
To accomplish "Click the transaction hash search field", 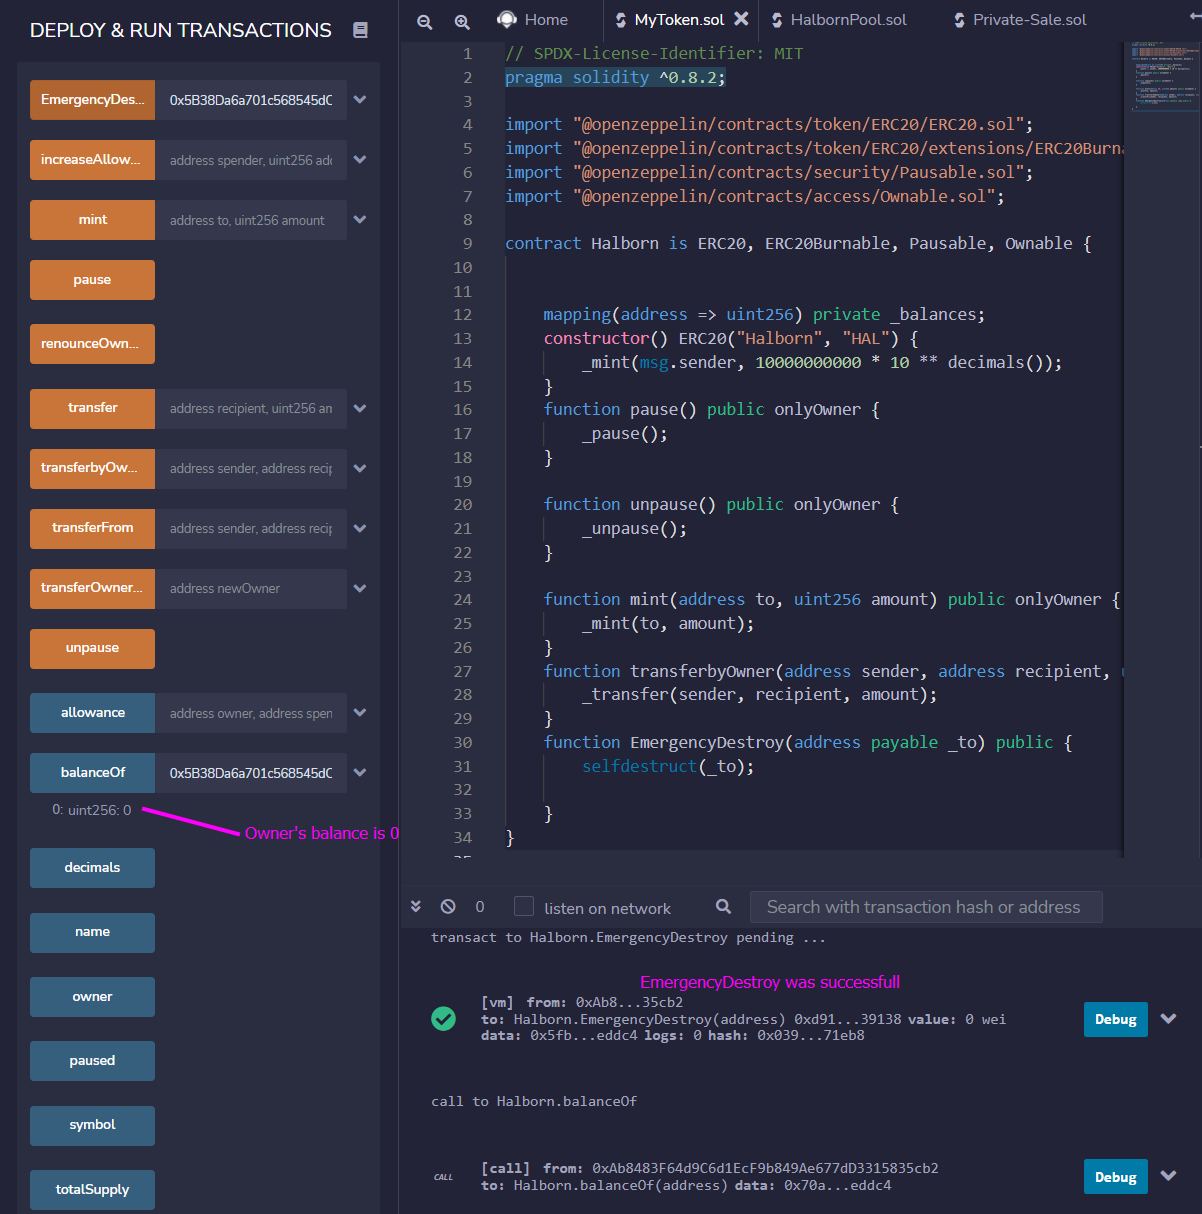I will click(x=925, y=907).
